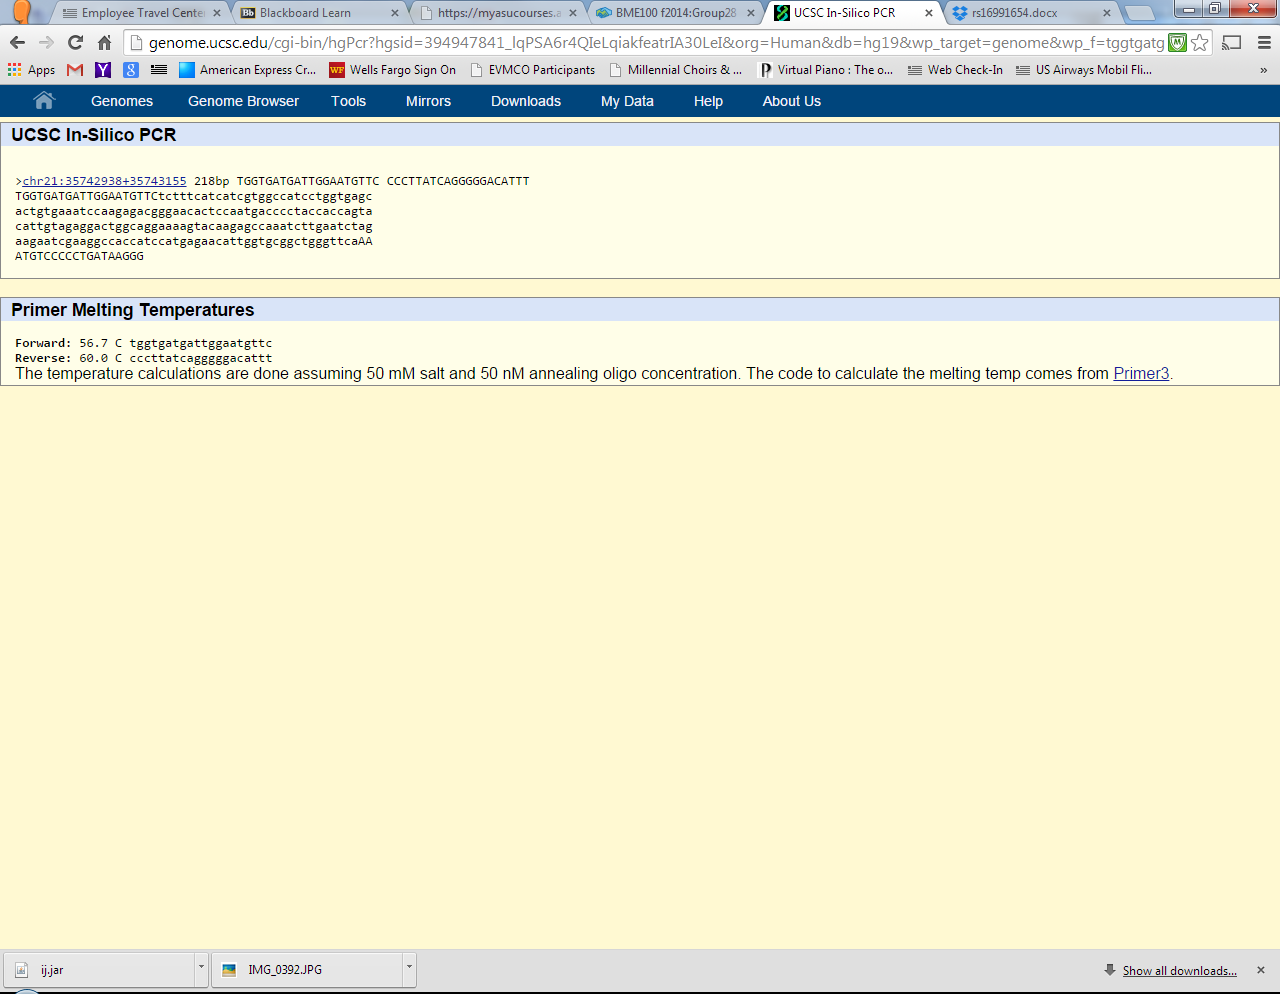Expand the ij.jar download options arrow
Image resolution: width=1280 pixels, height=994 pixels.
tap(201, 968)
